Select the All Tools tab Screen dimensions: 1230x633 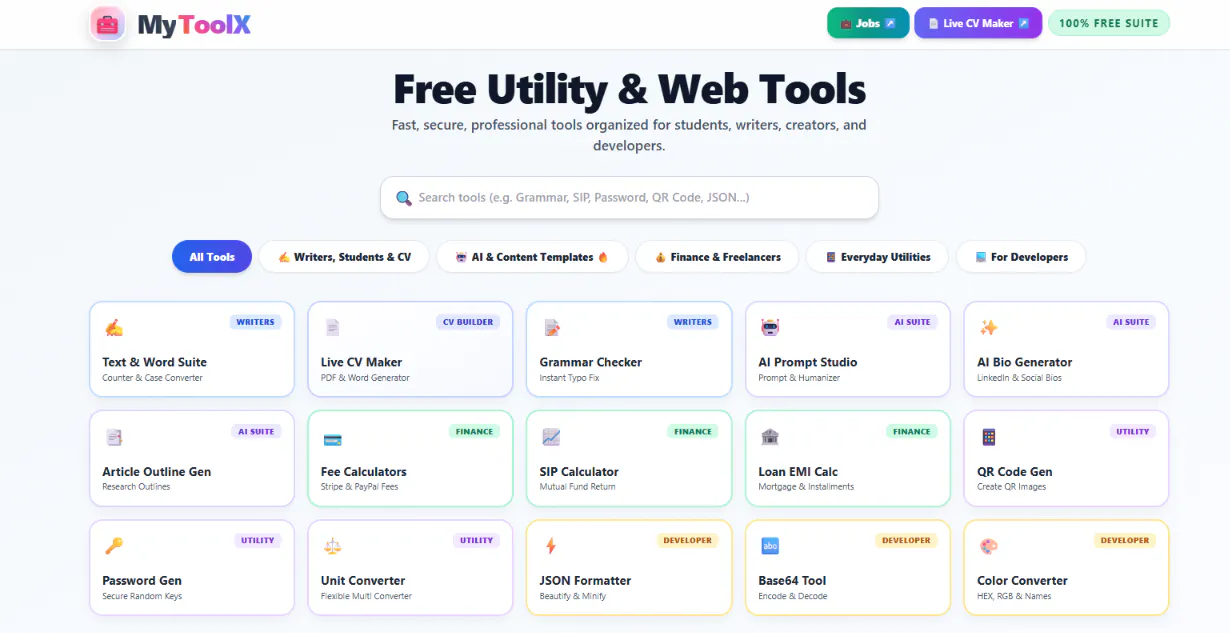click(212, 257)
